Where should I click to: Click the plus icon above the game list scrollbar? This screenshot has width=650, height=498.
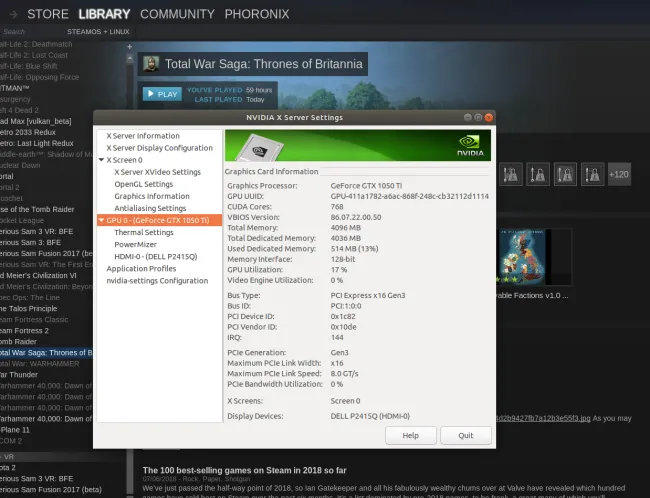pyautogui.click(x=130, y=47)
